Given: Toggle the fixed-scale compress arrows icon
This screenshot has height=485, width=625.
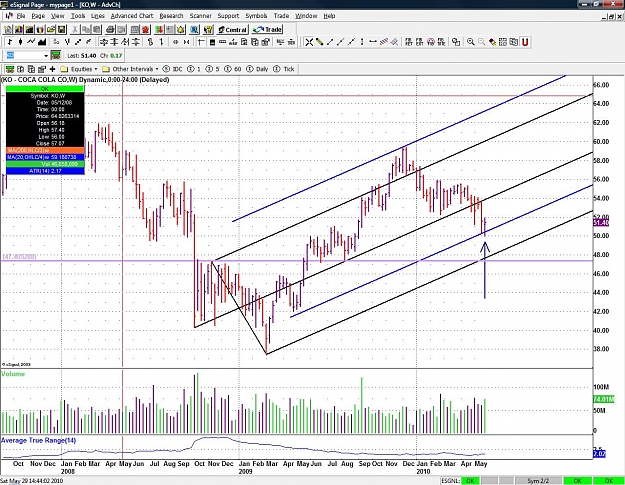Looking at the screenshot, I should click(x=186, y=42).
